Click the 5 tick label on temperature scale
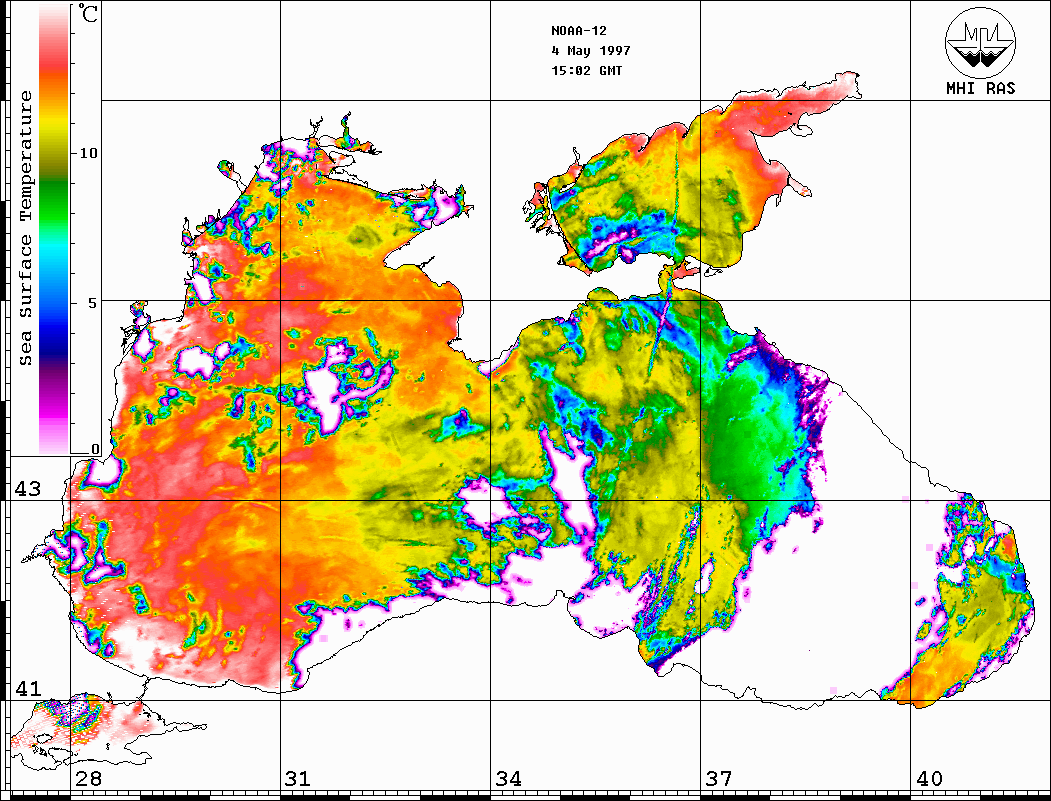The height and width of the screenshot is (801, 1051). tap(95, 302)
